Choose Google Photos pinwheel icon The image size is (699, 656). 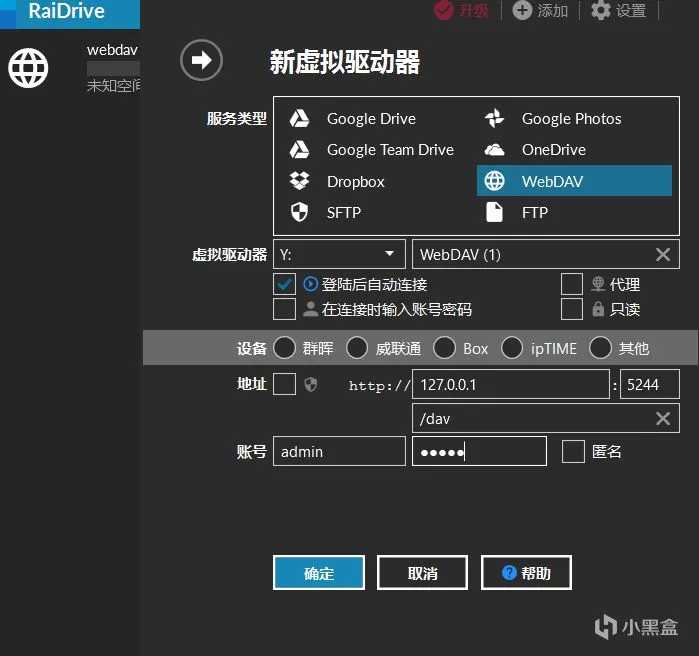pos(494,119)
